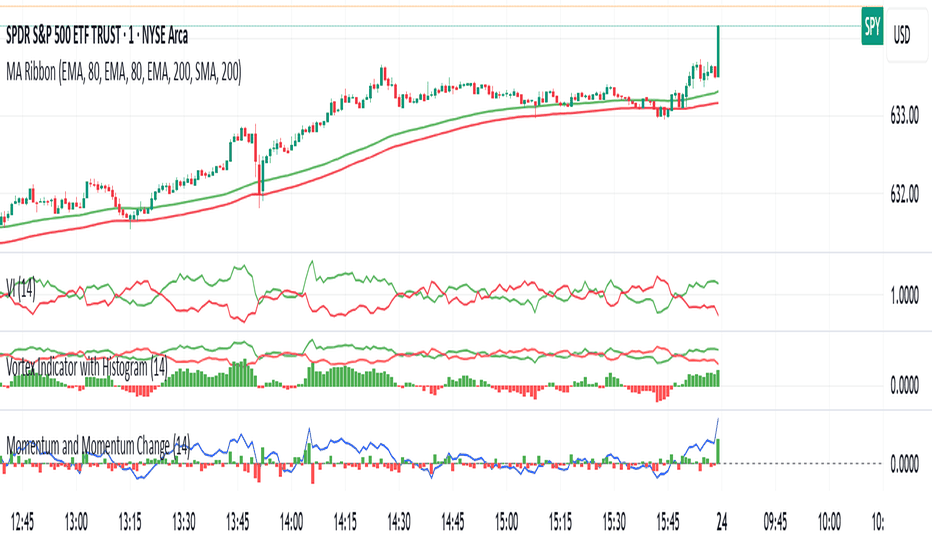
Task: Click the 13:30 time axis label
Action: click(x=184, y=522)
